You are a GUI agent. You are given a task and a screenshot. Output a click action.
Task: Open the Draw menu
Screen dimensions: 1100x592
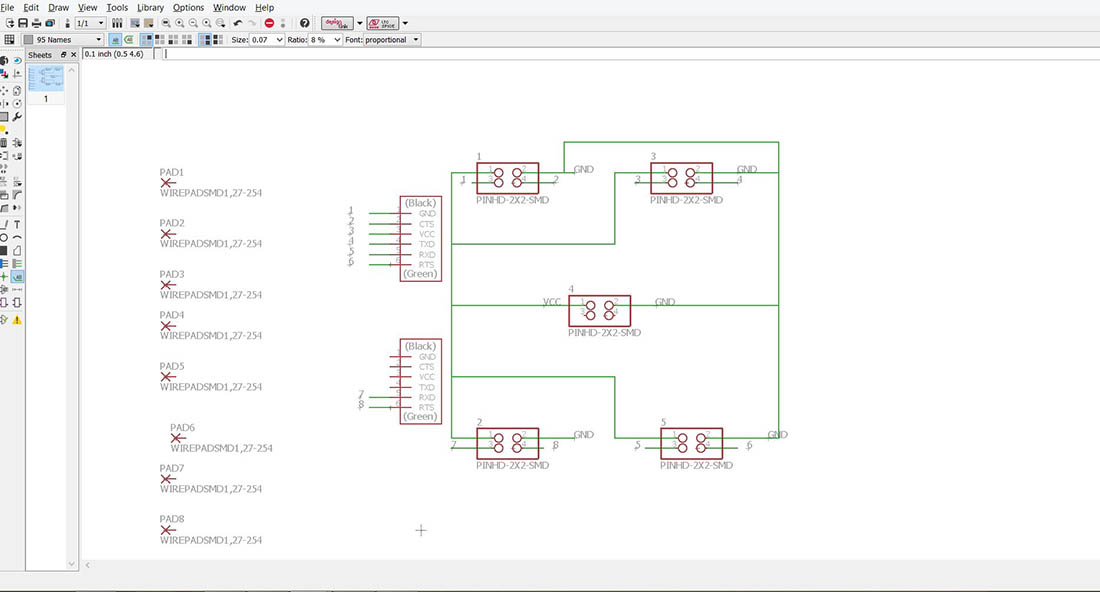[58, 7]
